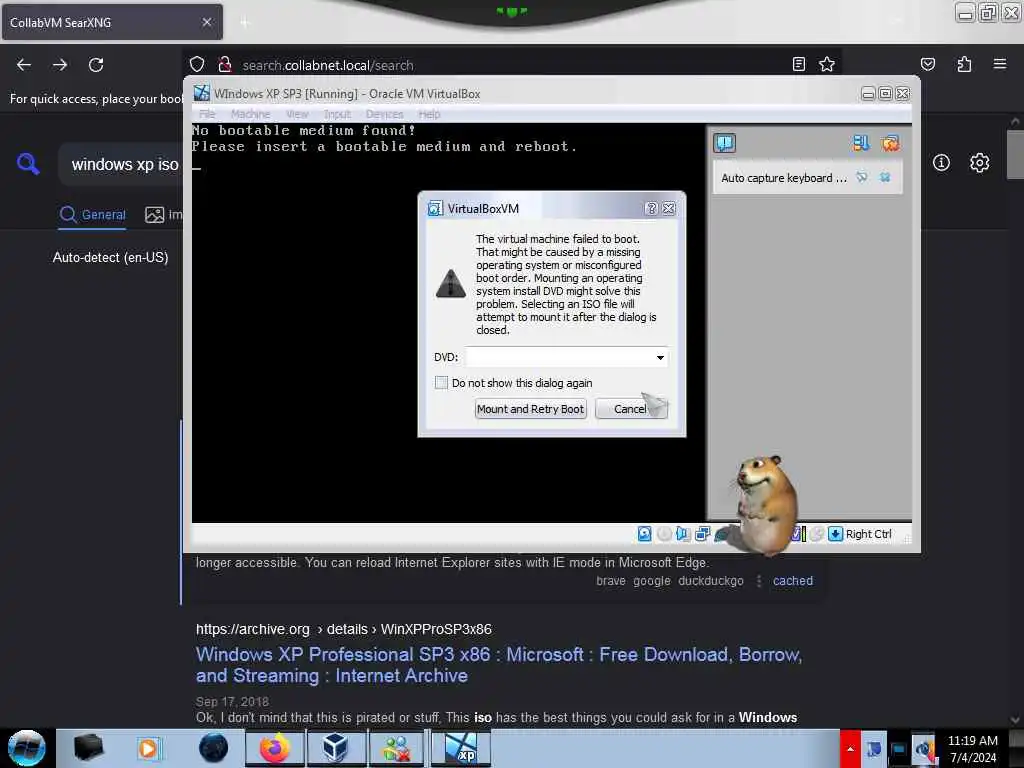Click the black folder taskbar icon

(88, 748)
